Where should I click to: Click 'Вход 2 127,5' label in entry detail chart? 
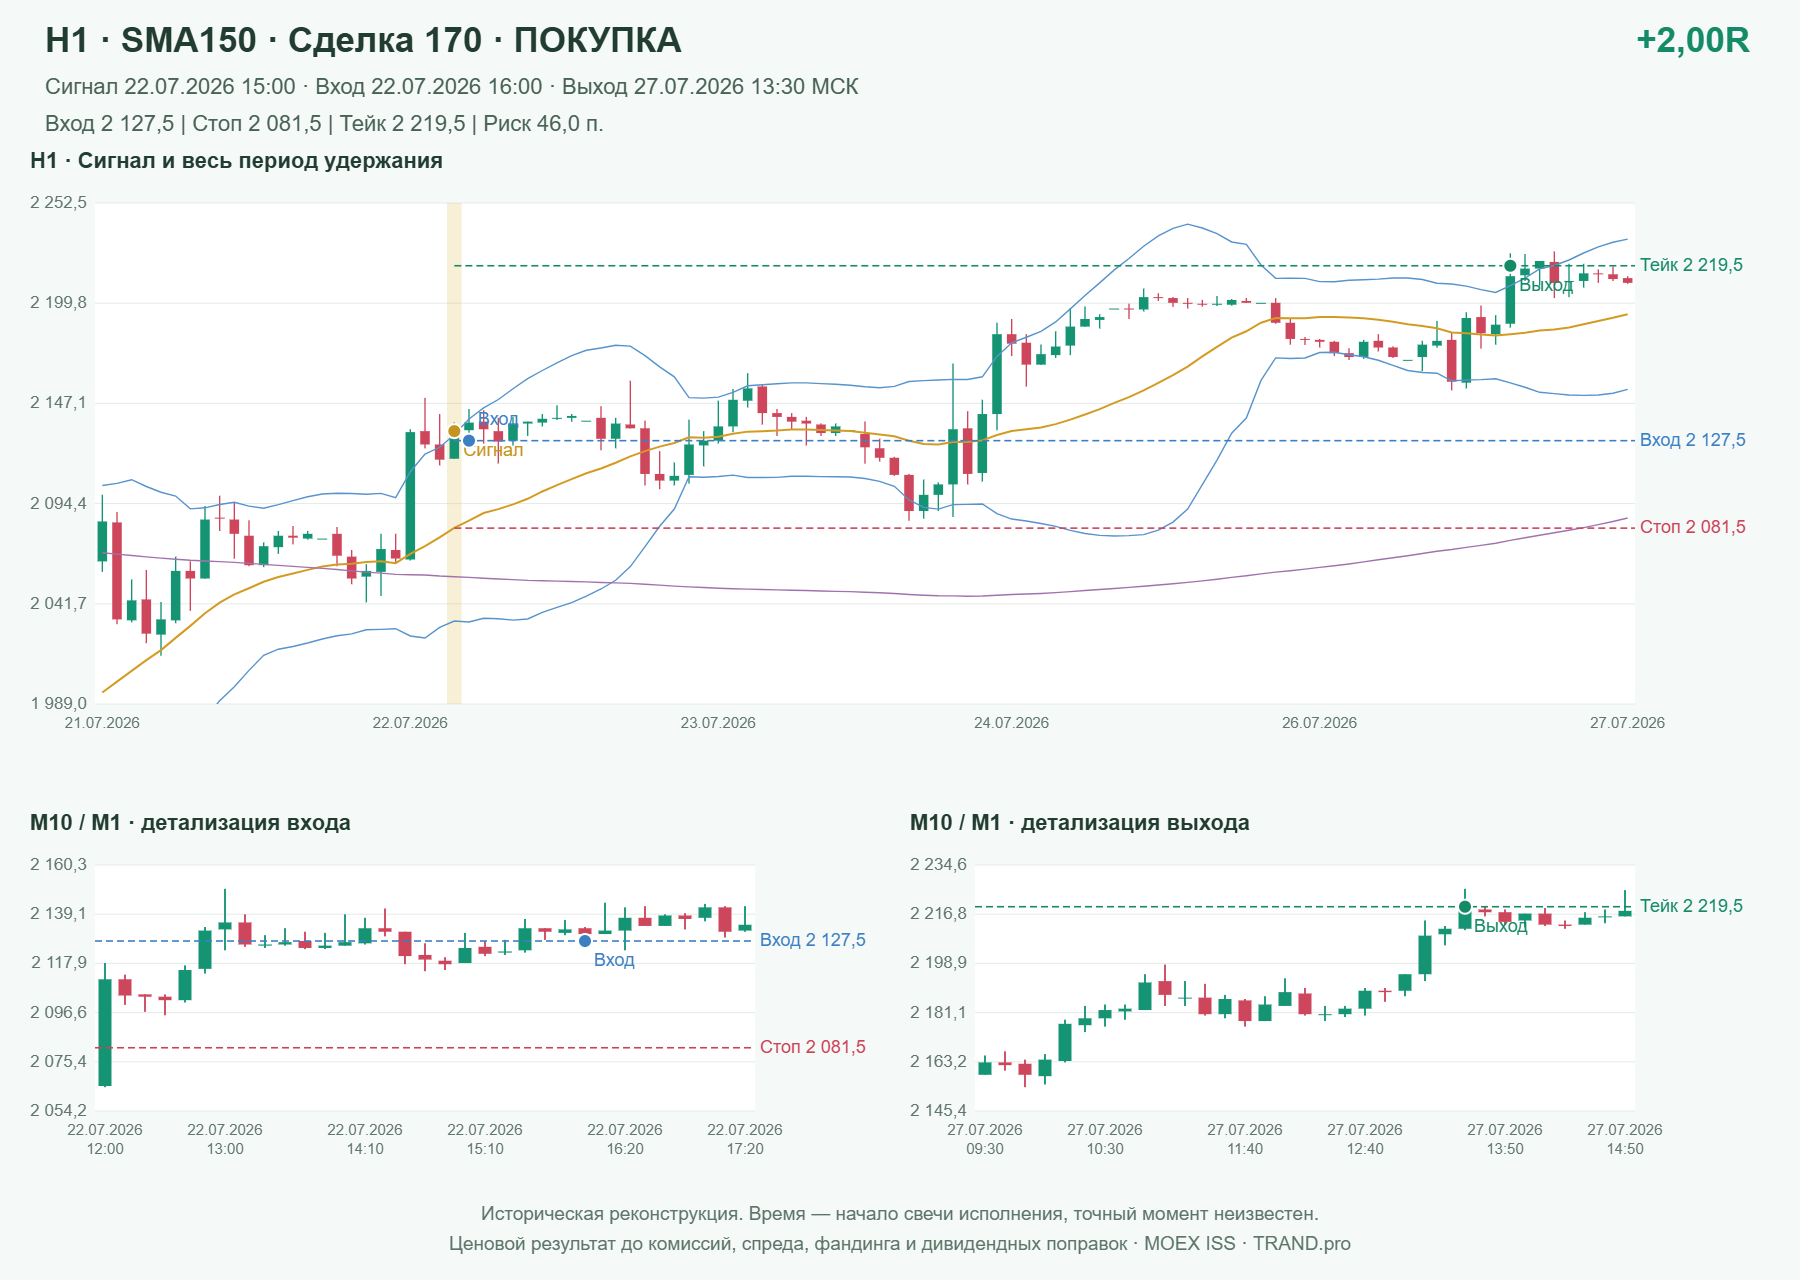tap(812, 940)
